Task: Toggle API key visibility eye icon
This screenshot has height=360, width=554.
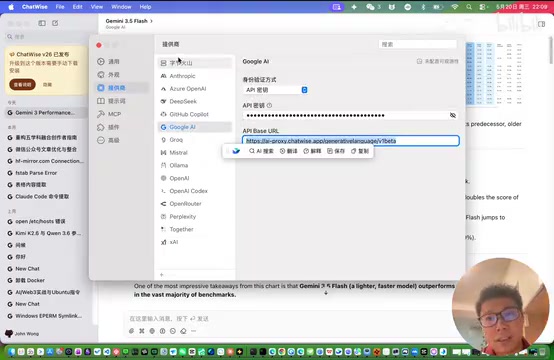Action: (x=453, y=115)
